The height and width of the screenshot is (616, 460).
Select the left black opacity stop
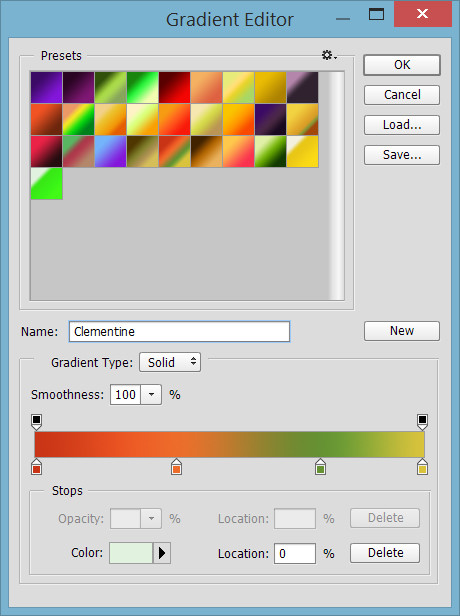click(x=36, y=421)
